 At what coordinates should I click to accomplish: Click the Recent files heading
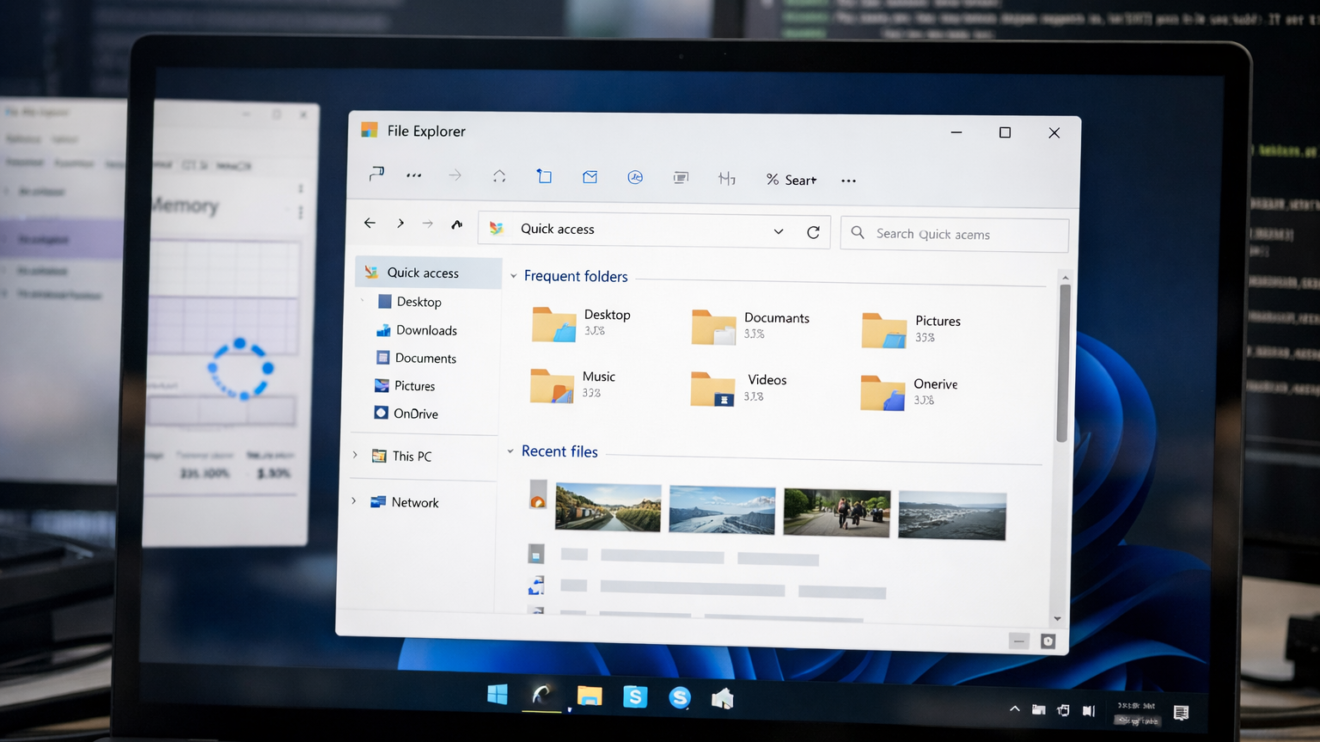[x=560, y=452]
